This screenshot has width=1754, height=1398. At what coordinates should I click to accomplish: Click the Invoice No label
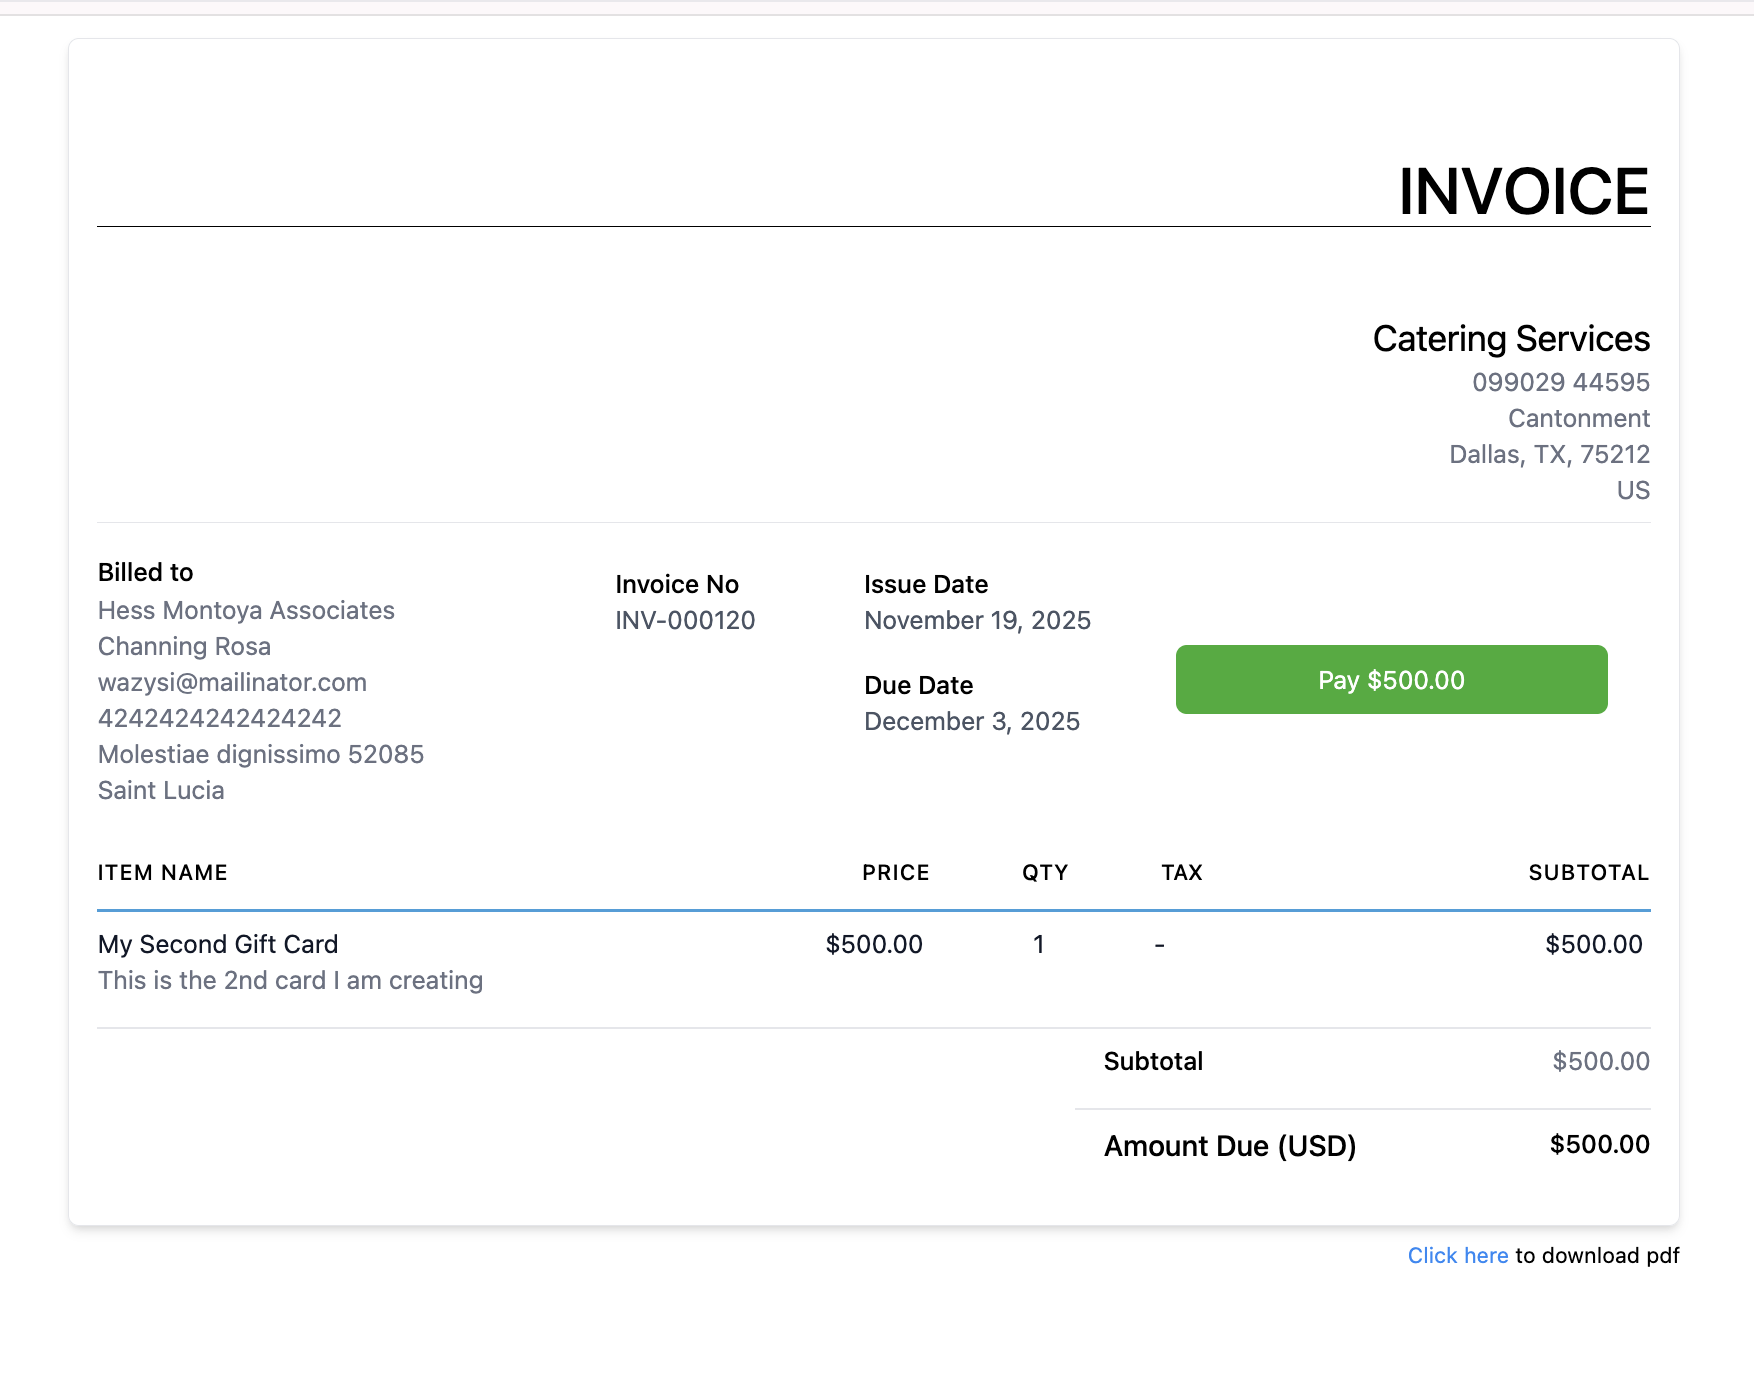point(677,584)
